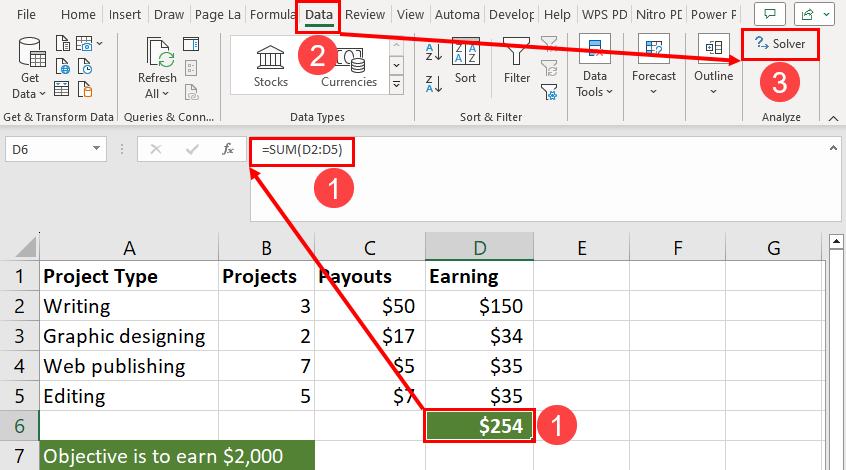
Task: Open Queries & Connections pane icon
Action: [191, 44]
